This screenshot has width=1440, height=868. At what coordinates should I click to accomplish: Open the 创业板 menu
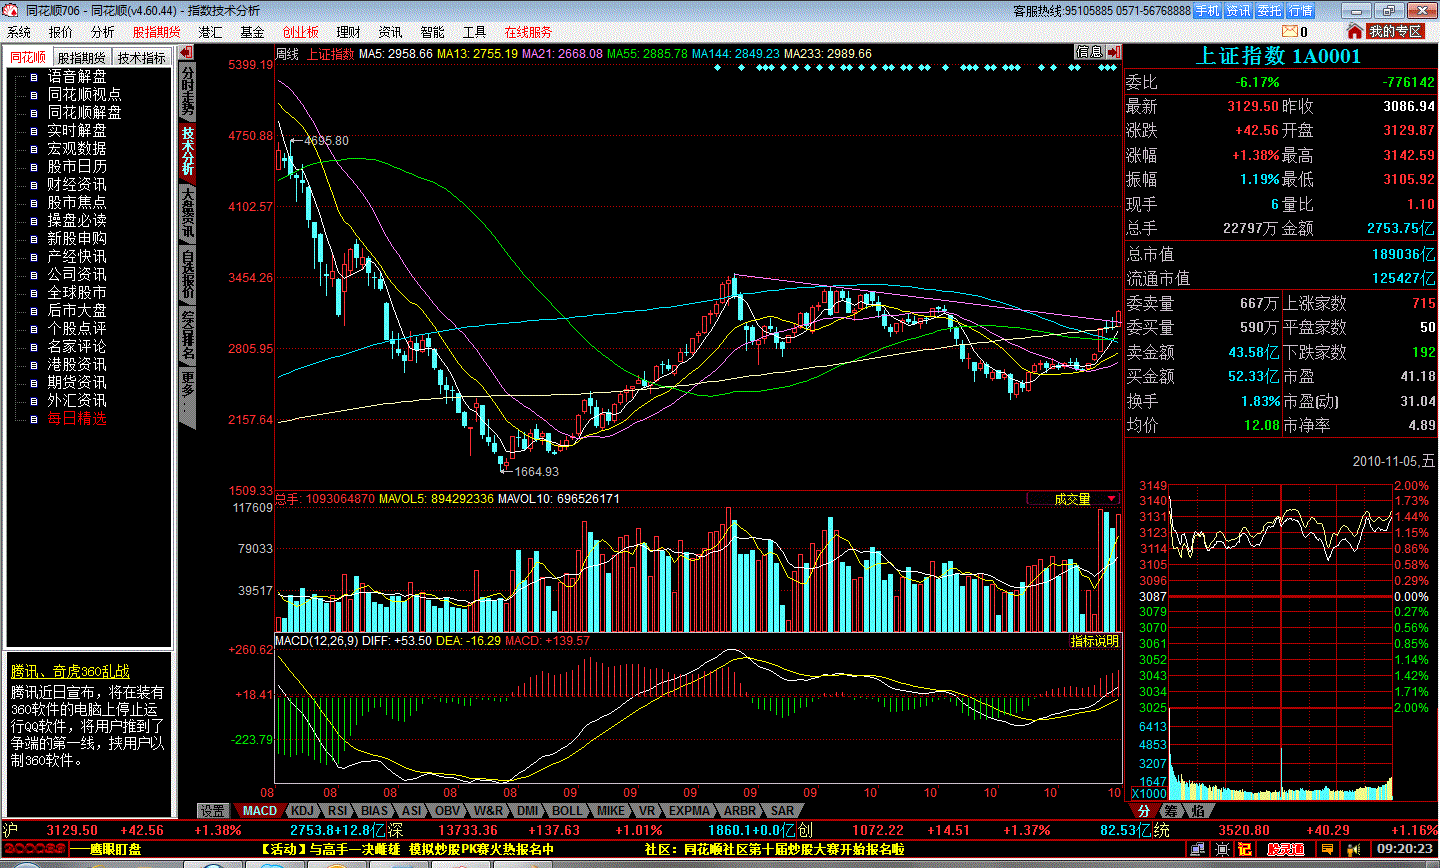300,32
